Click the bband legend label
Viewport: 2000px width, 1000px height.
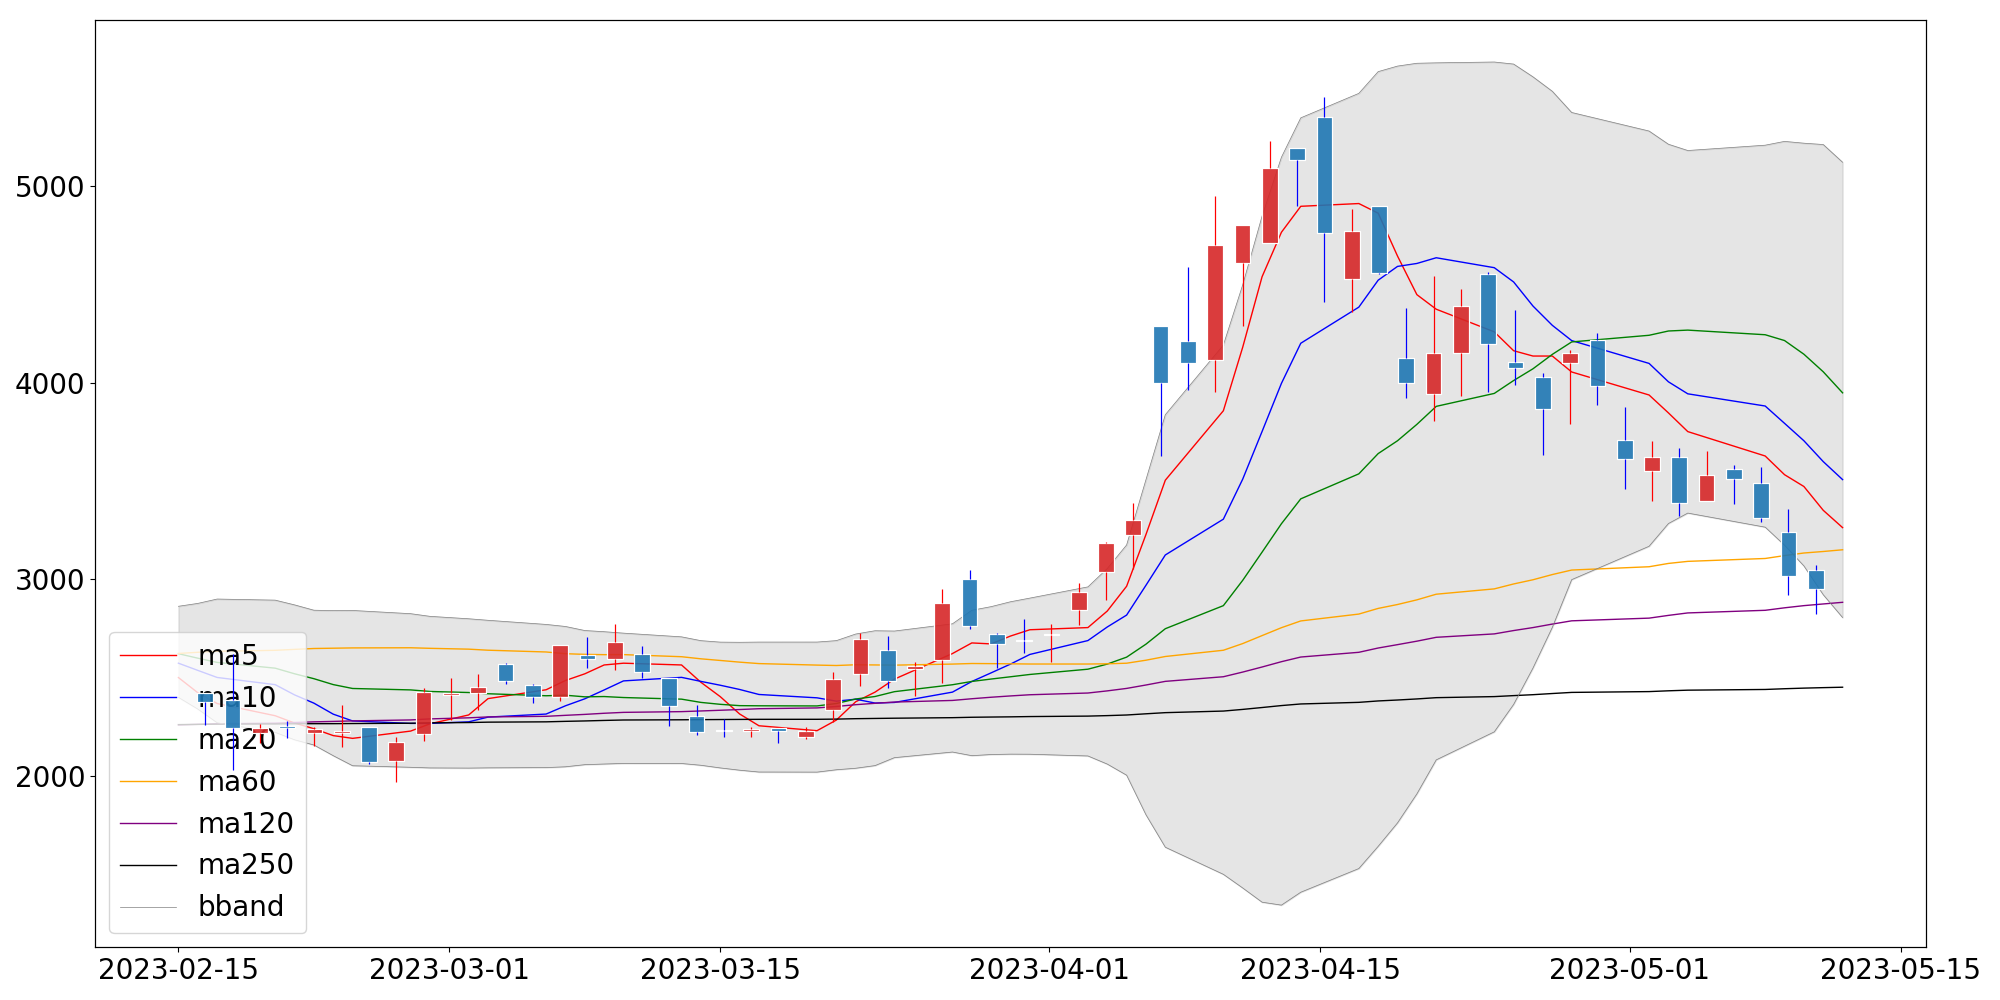pyautogui.click(x=241, y=906)
